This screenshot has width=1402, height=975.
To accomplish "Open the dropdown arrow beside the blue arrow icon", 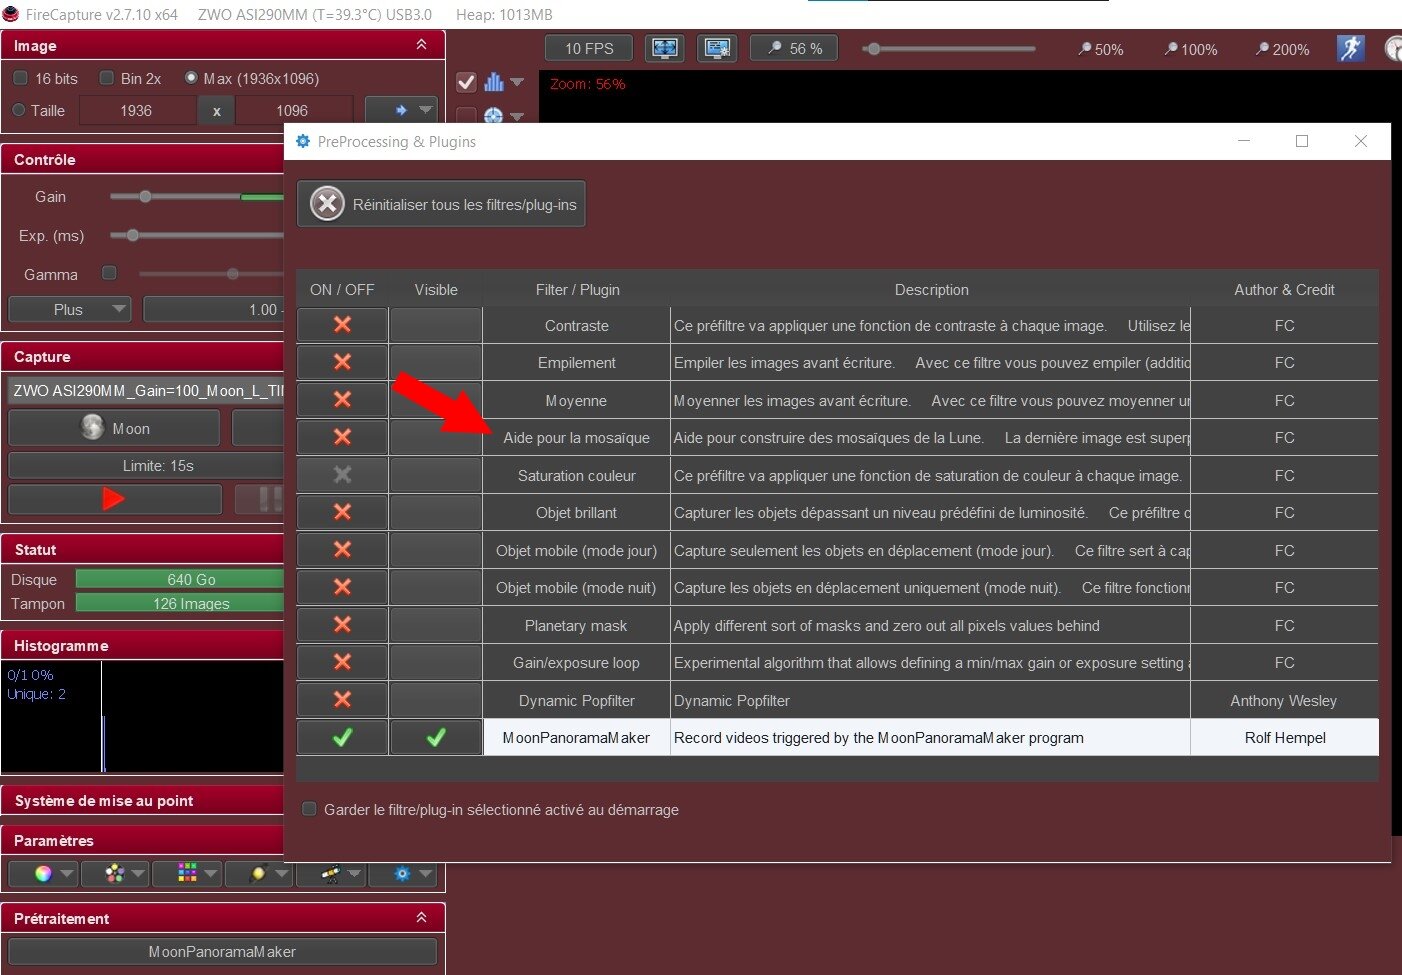I will coord(426,110).
